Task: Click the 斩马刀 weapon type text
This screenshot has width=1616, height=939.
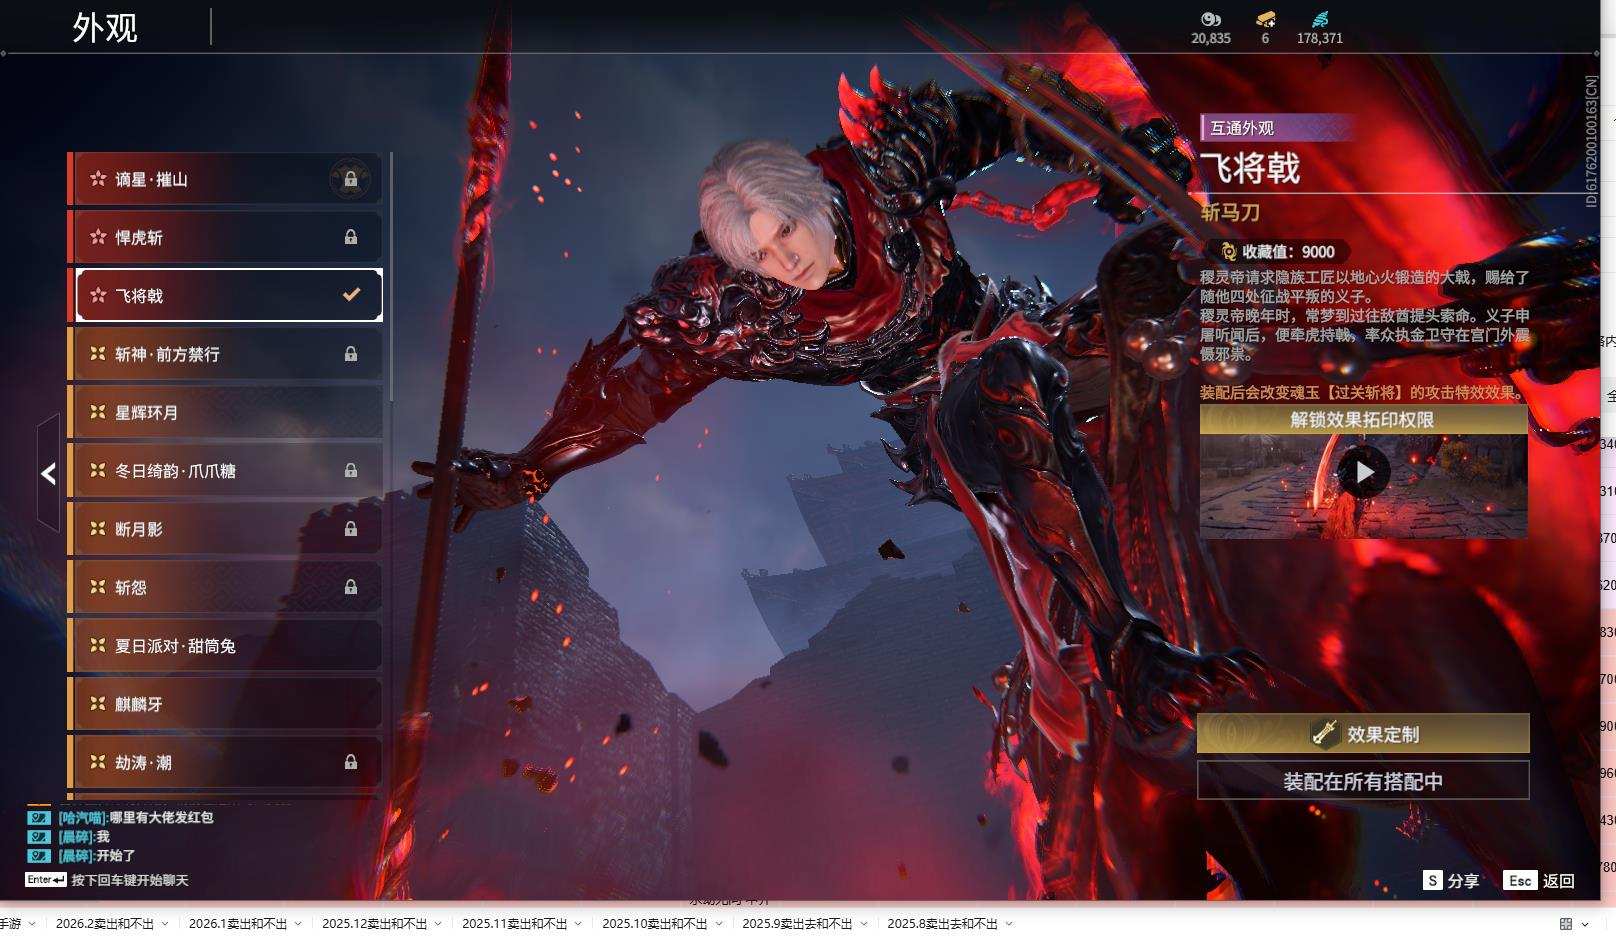Action: [1230, 212]
